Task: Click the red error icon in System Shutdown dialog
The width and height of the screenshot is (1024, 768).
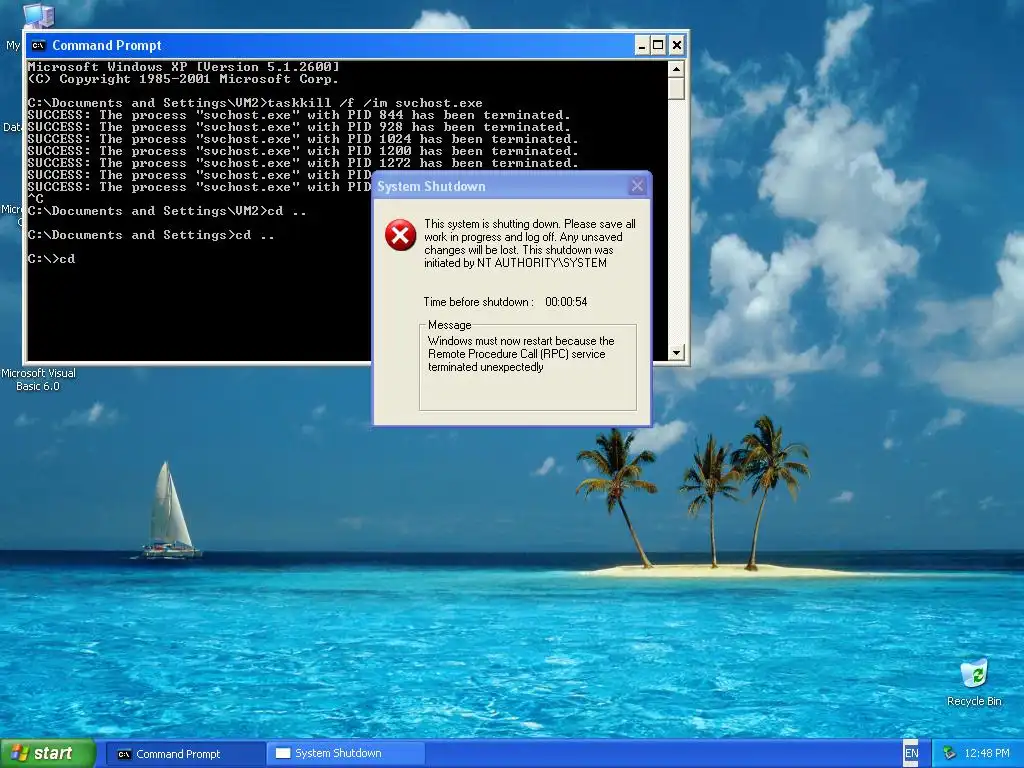Action: click(x=400, y=235)
